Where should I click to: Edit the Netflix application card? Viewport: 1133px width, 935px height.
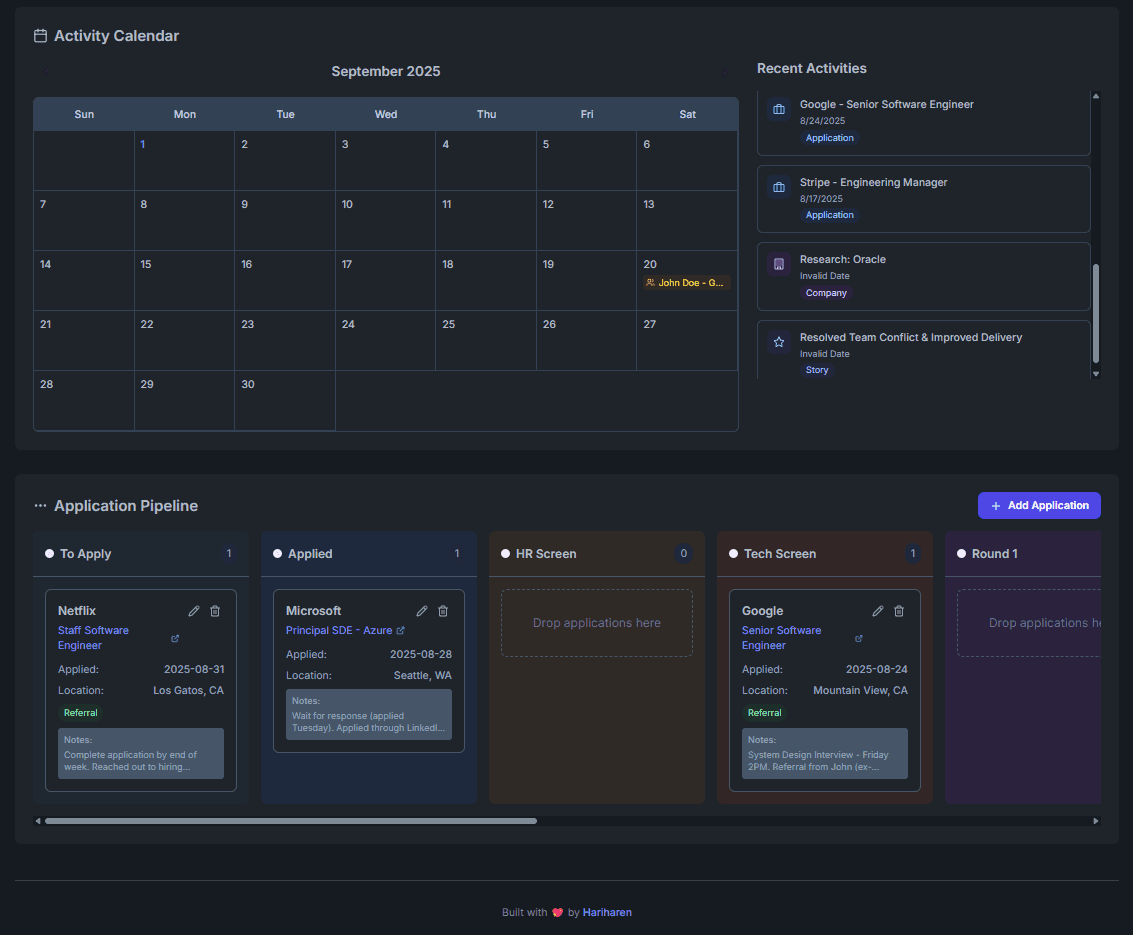pyautogui.click(x=194, y=611)
